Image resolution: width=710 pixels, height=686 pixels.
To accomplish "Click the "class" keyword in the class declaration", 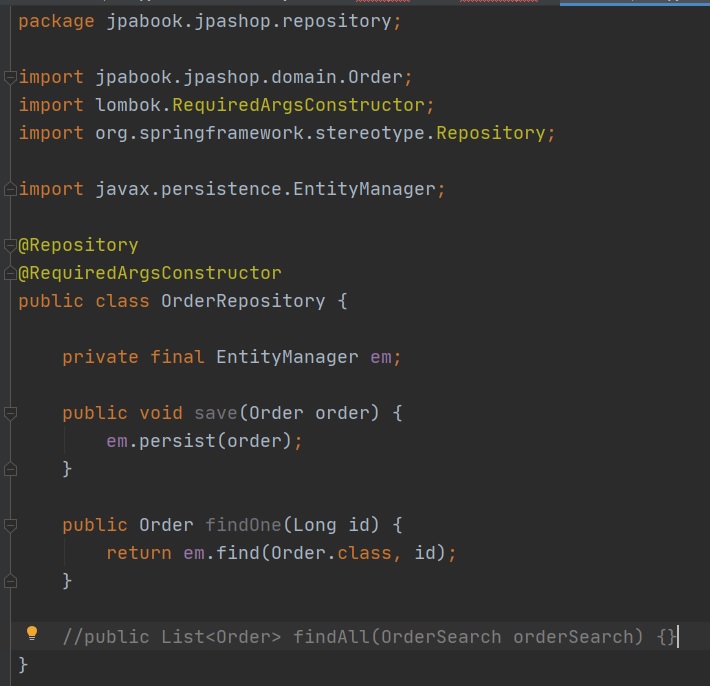I will [x=122, y=301].
